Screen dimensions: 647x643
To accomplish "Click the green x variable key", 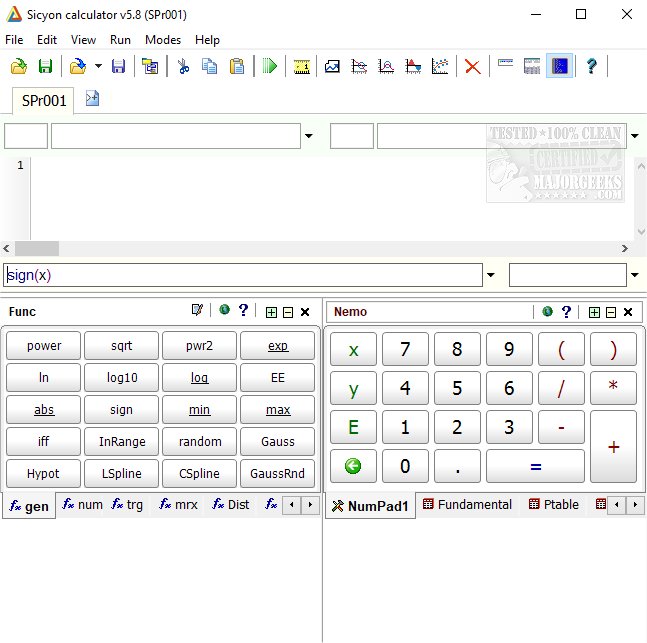I will (353, 349).
